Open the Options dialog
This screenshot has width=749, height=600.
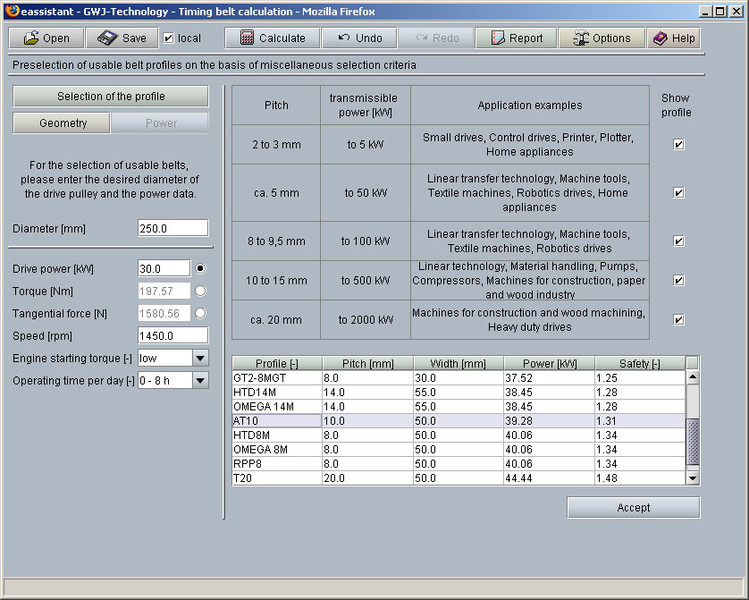[601, 38]
